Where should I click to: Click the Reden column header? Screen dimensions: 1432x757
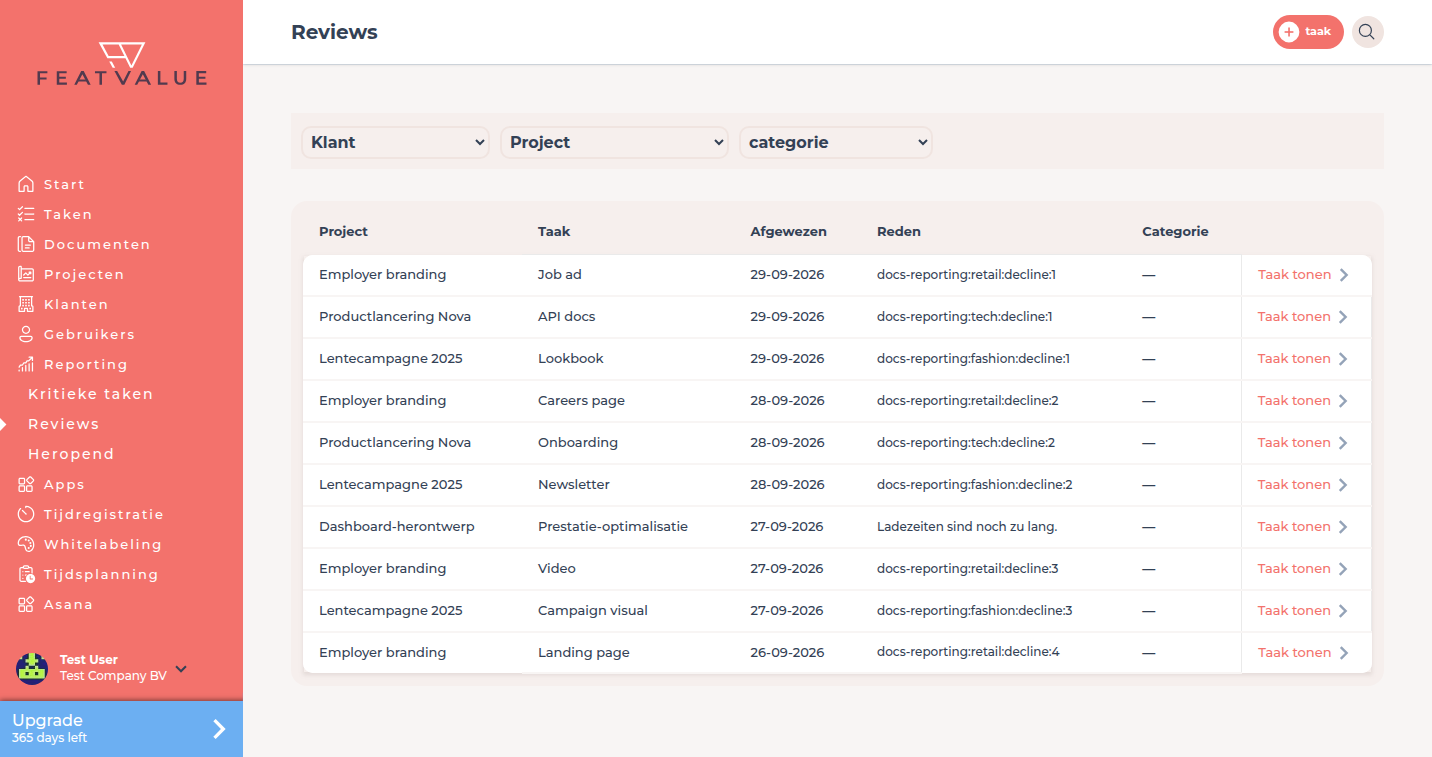pyautogui.click(x=899, y=231)
